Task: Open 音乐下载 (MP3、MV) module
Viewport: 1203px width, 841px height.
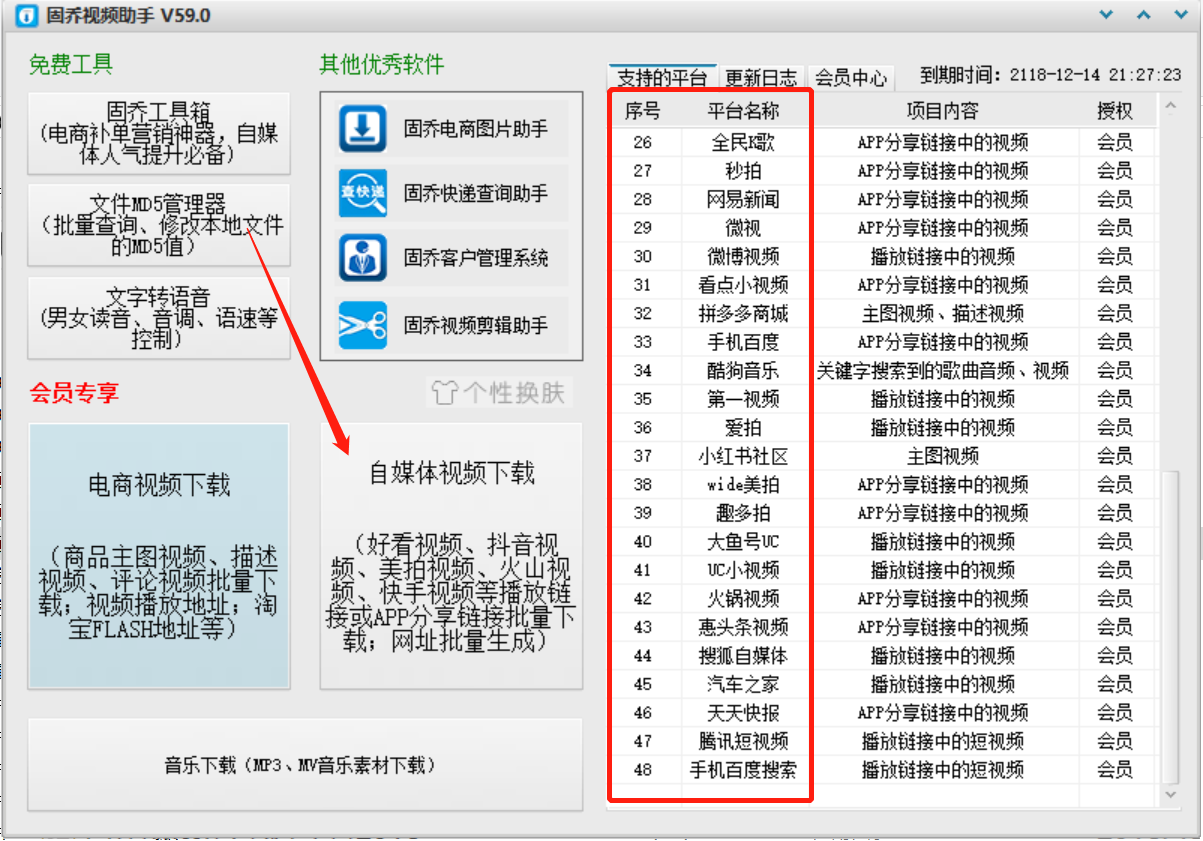Action: pyautogui.click(x=305, y=765)
